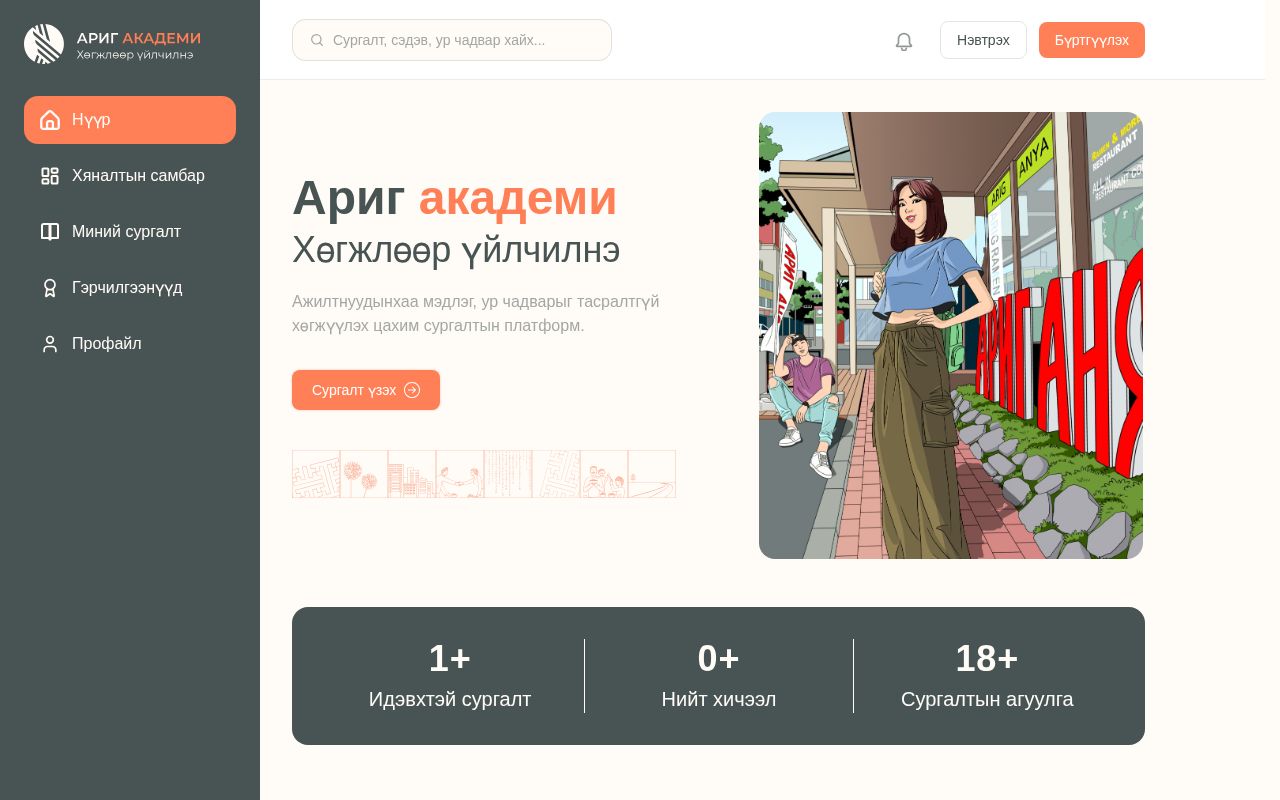Click the АРИГ АКАДЕМИ sidebar title text

139,38
